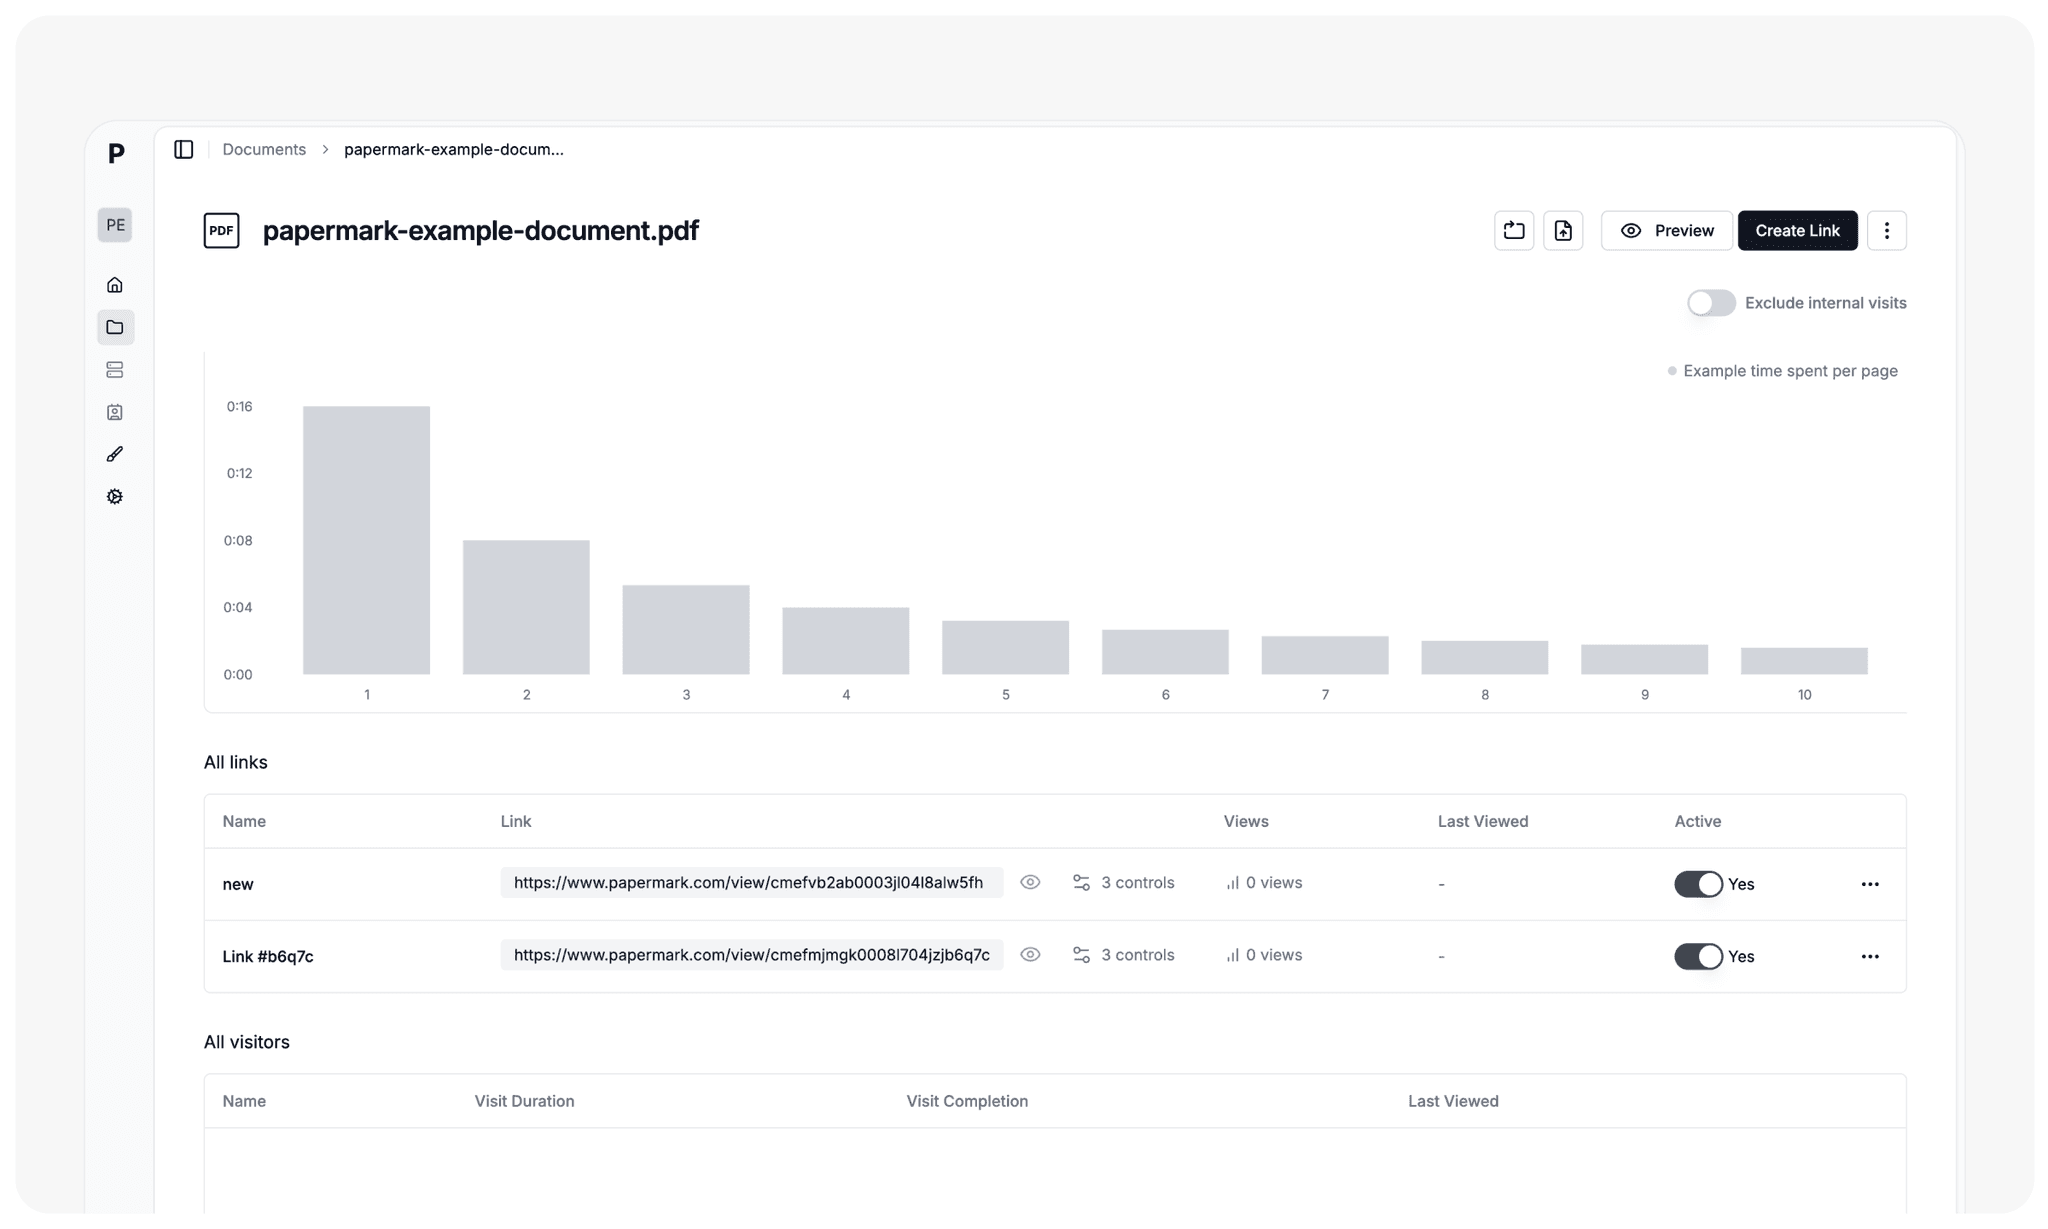Enable Exclude internal visits toggle
2048x1229 pixels.
1710,303
